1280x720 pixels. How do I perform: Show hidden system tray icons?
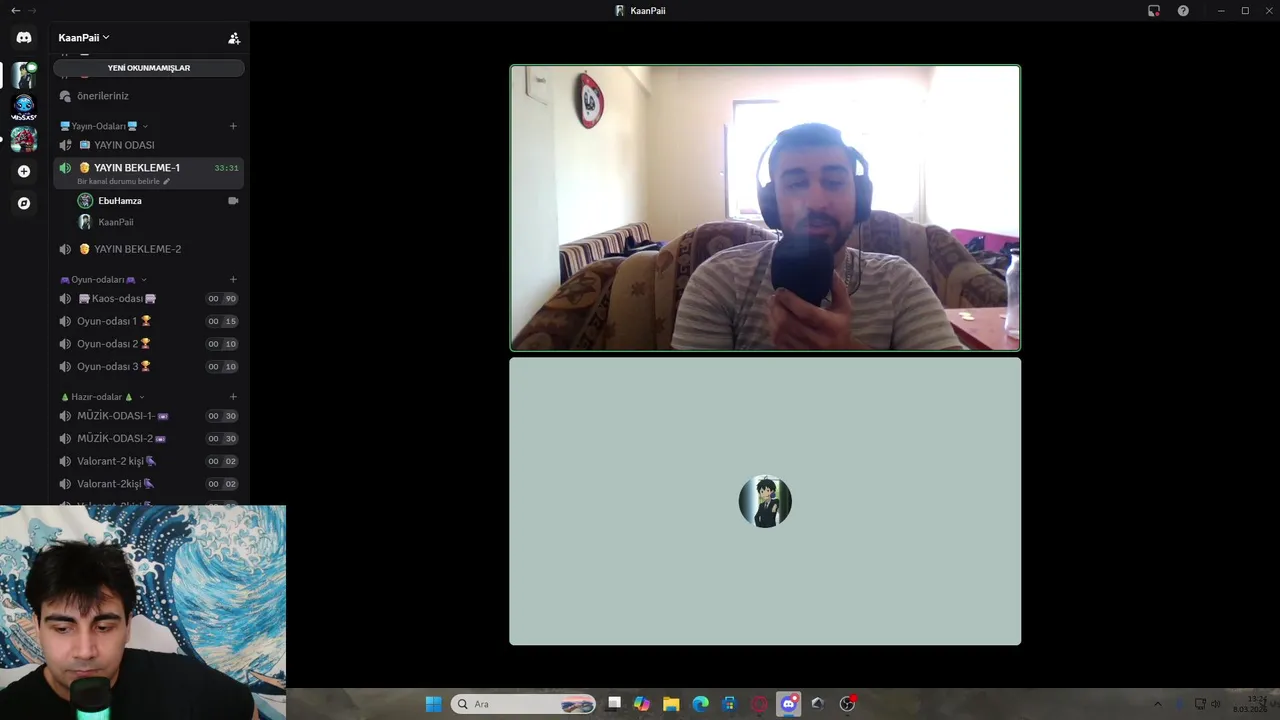point(1158,704)
